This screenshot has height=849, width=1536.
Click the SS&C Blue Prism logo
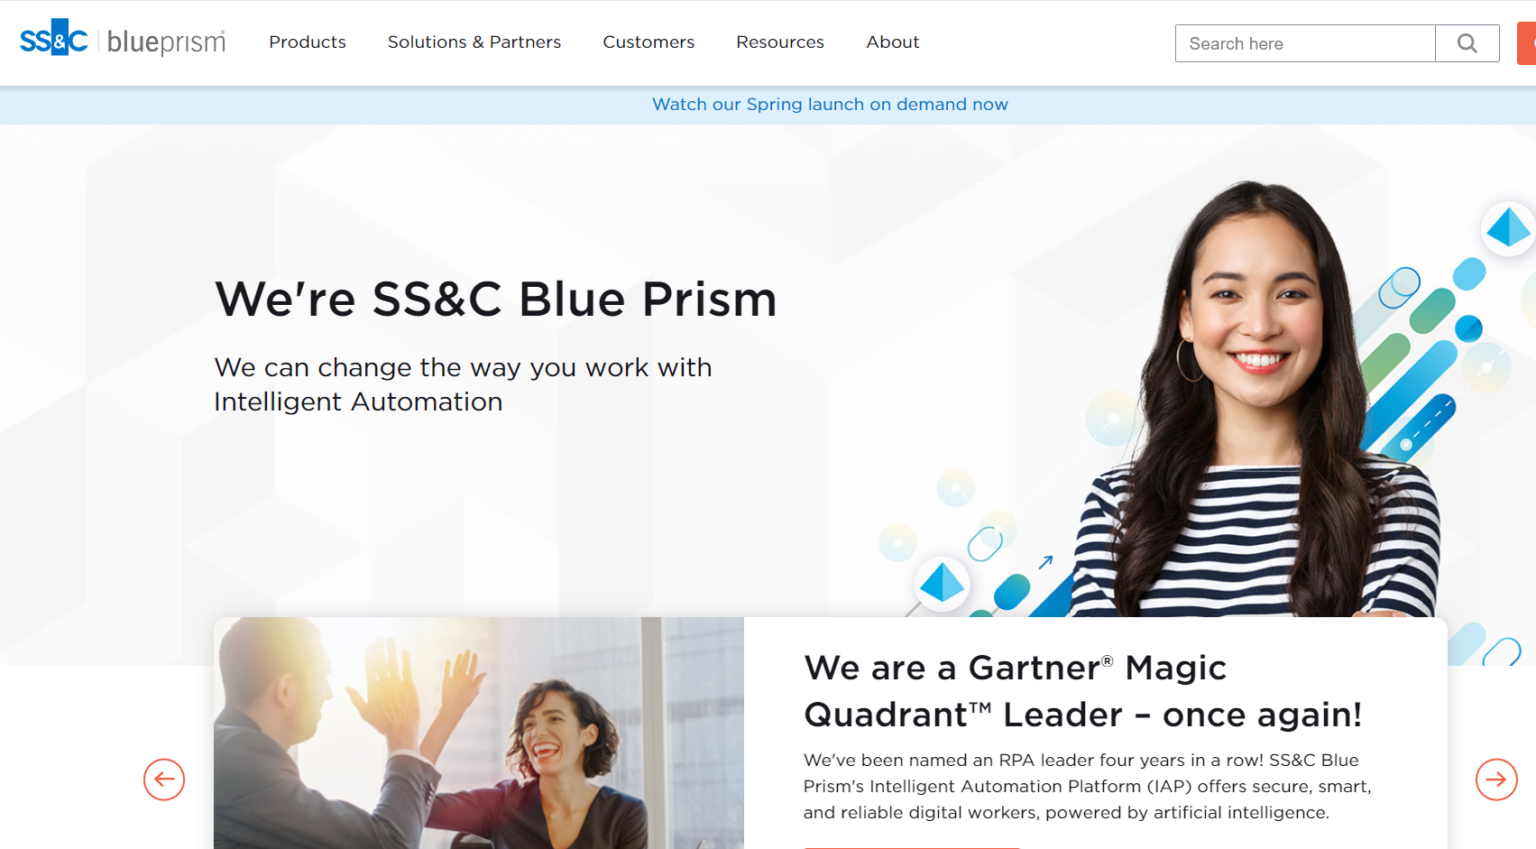click(123, 41)
